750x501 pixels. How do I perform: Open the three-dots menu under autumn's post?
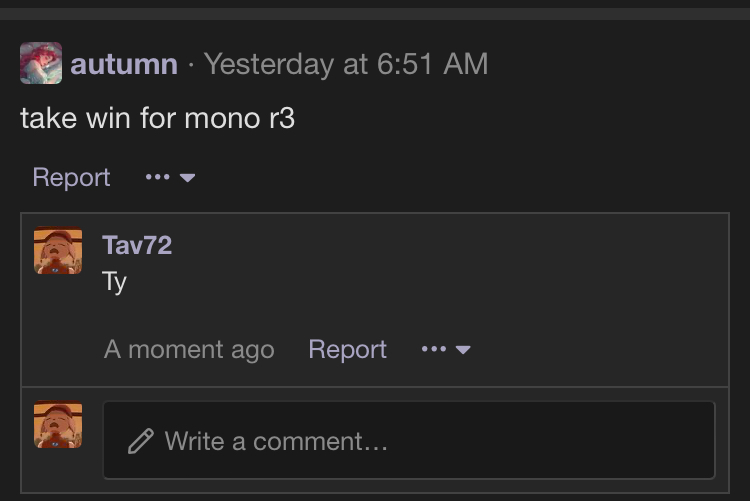point(157,178)
